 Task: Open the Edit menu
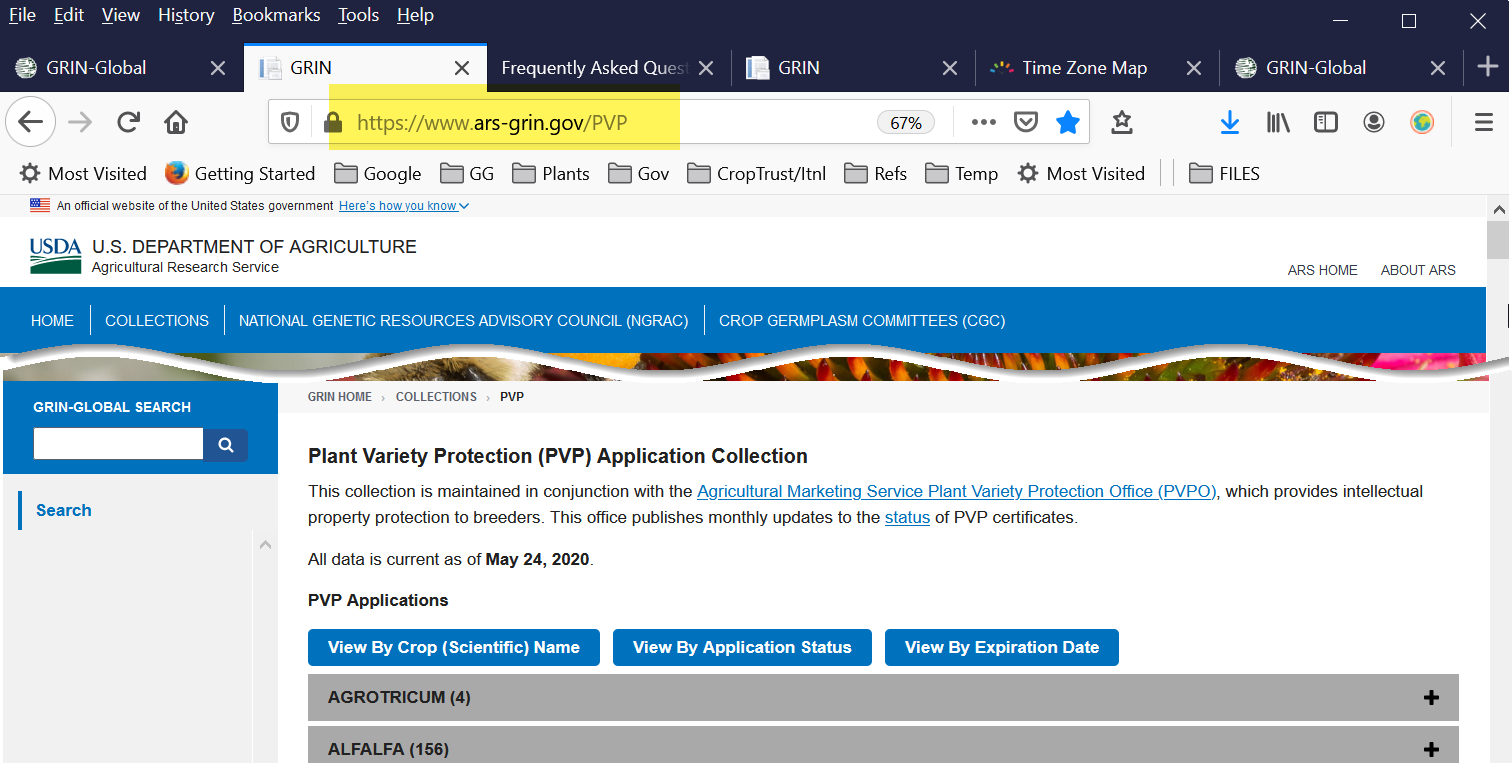pyautogui.click(x=69, y=15)
